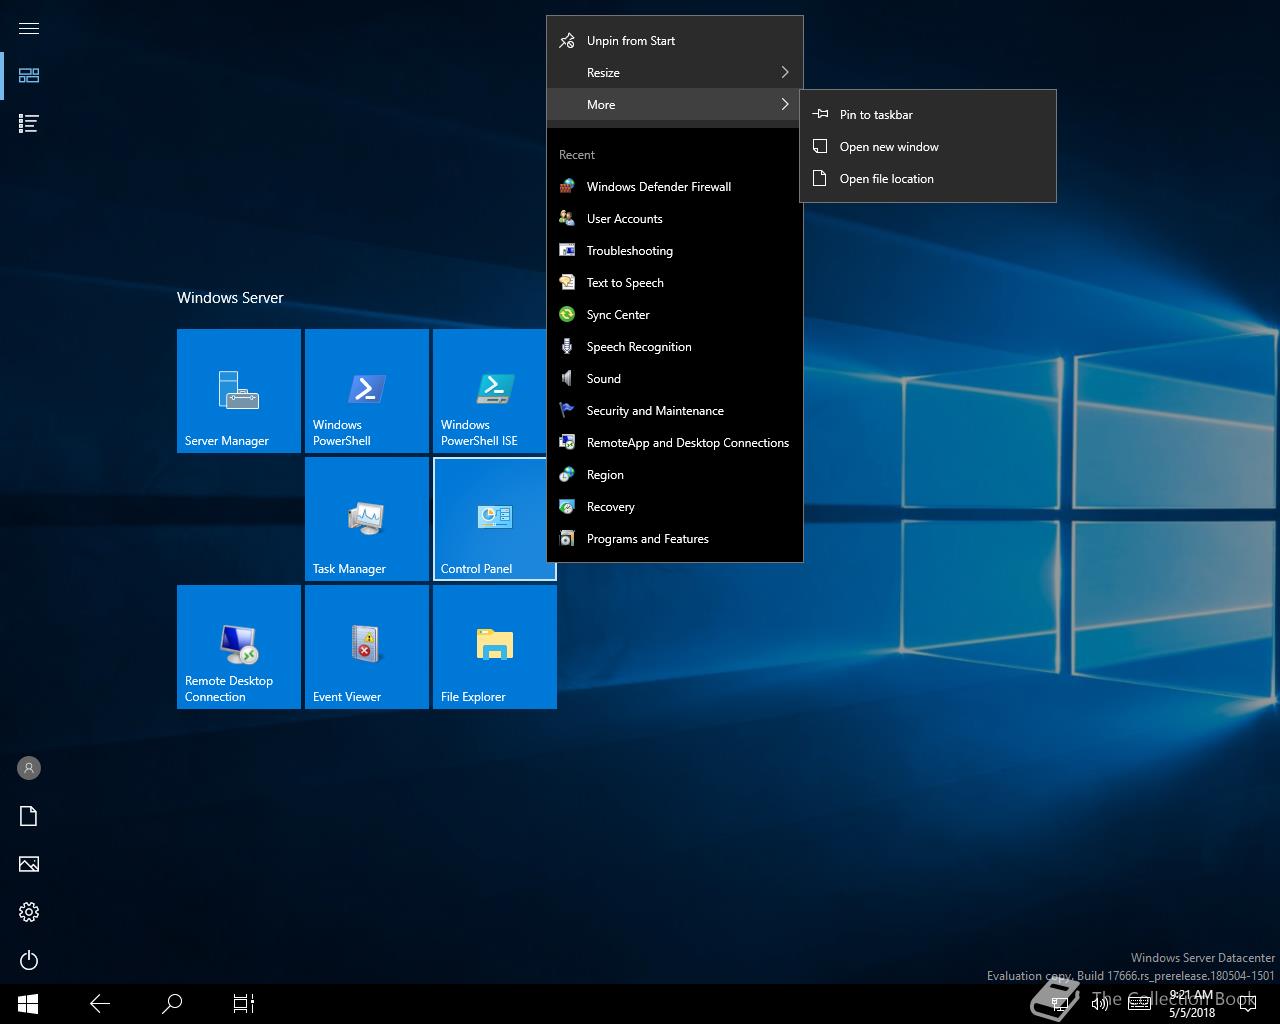This screenshot has width=1280, height=1024.
Task: Click the taskbar clock and date
Action: tap(1191, 1004)
